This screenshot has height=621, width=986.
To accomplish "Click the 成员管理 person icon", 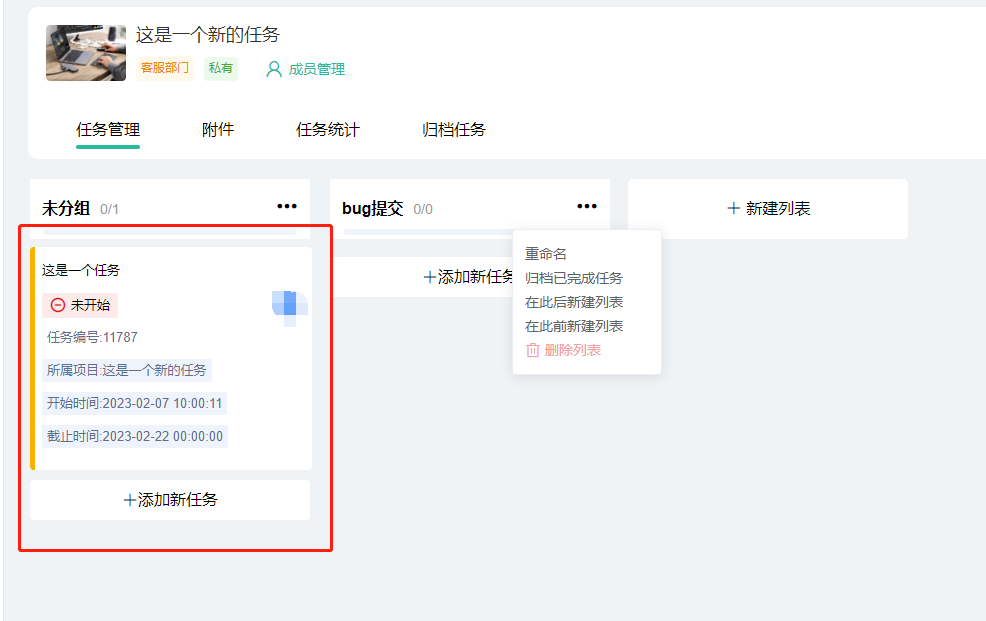I will 273,69.
